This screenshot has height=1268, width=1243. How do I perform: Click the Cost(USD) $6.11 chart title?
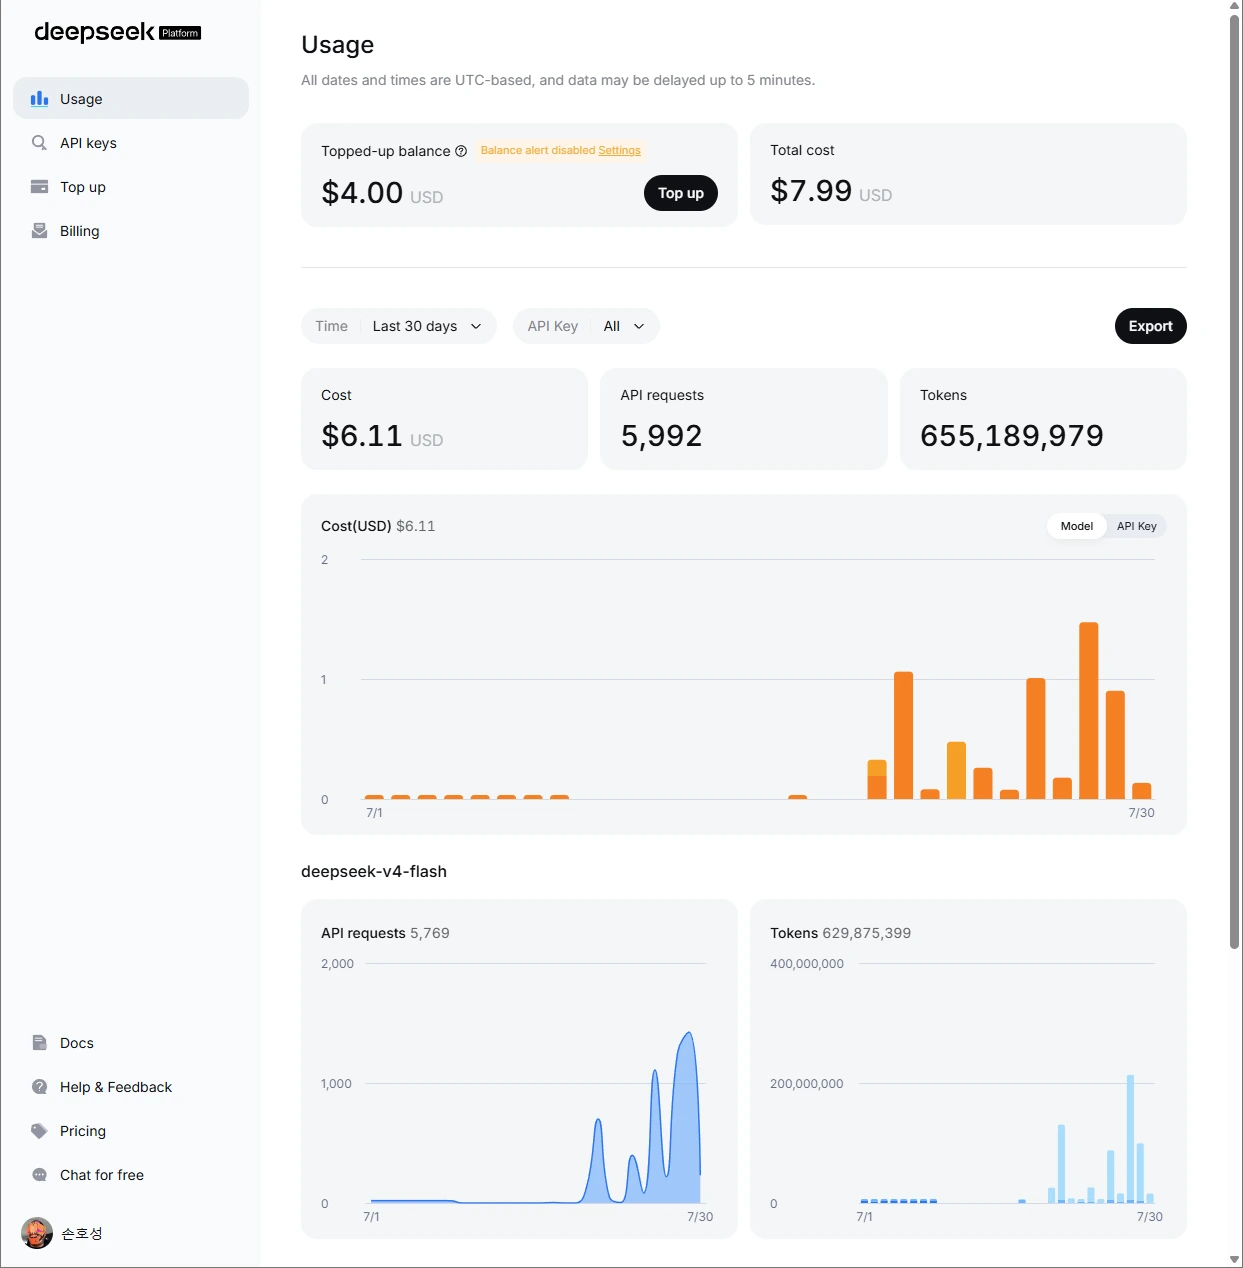click(x=378, y=526)
